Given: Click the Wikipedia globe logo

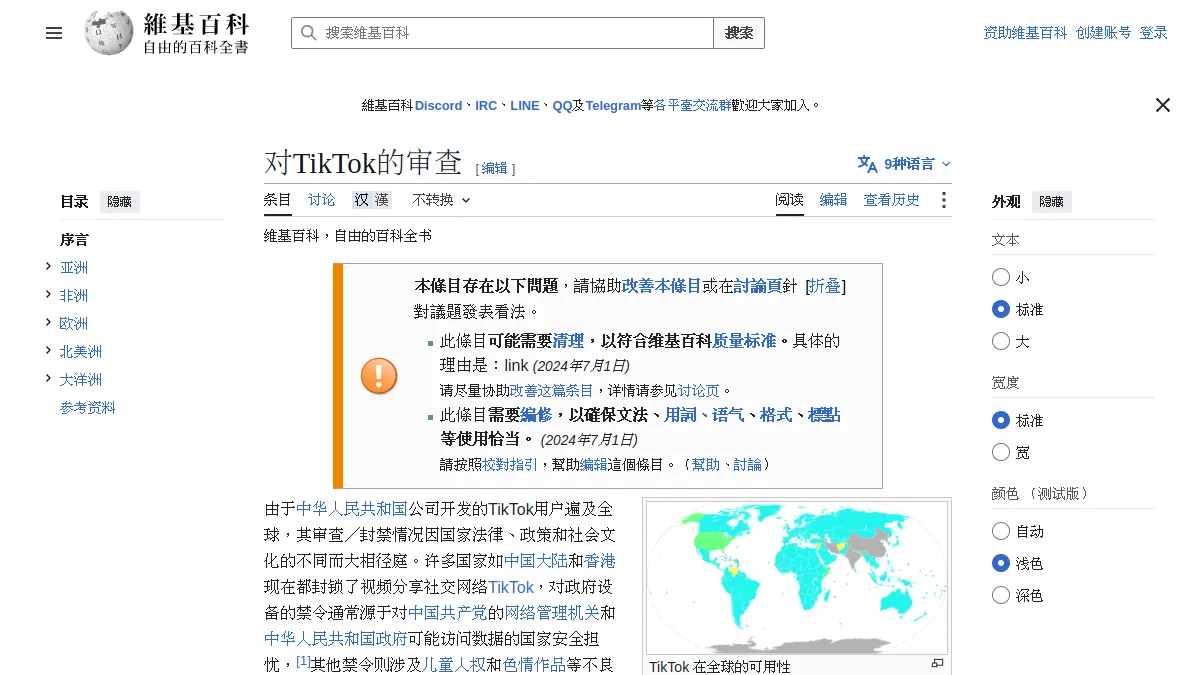Looking at the screenshot, I should point(108,33).
